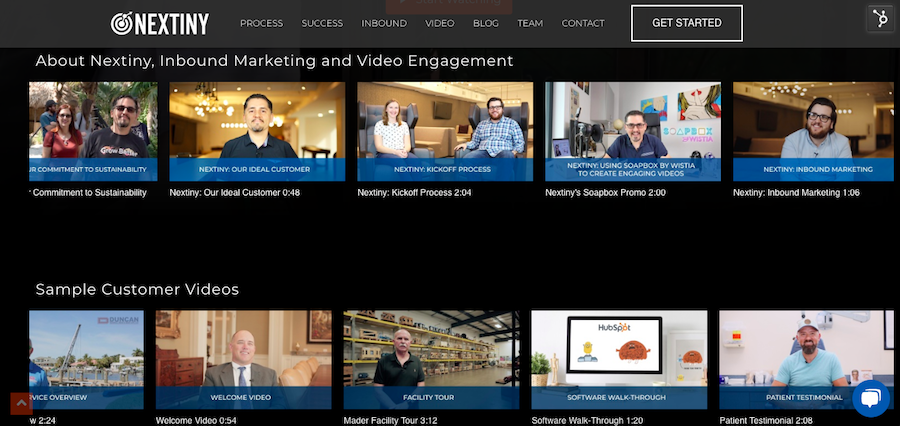Click the GET STARTED button
The image size is (900, 426).
tap(686, 24)
